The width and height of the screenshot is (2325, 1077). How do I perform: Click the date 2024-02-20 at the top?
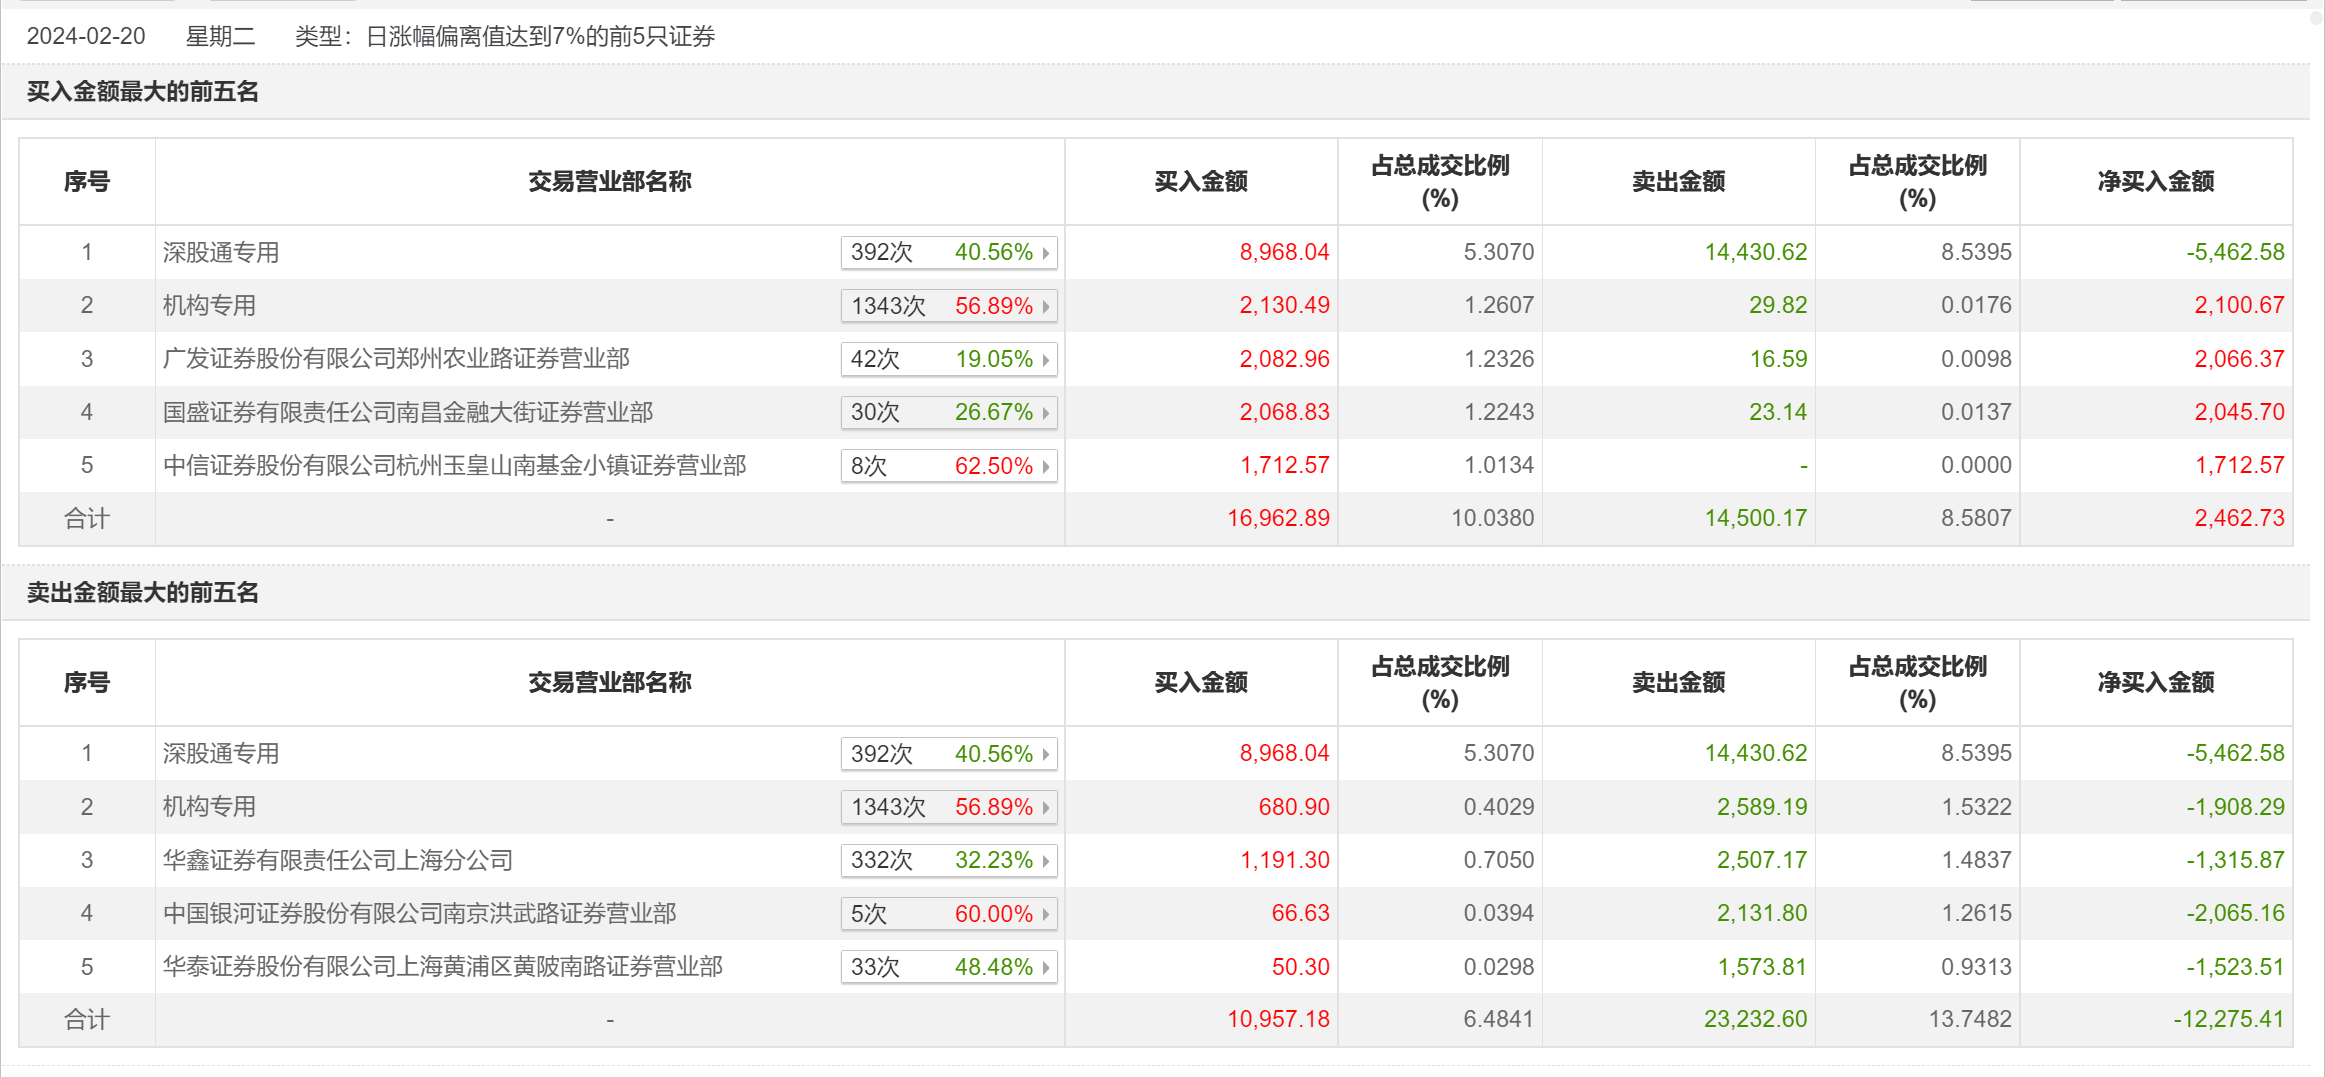coord(86,36)
